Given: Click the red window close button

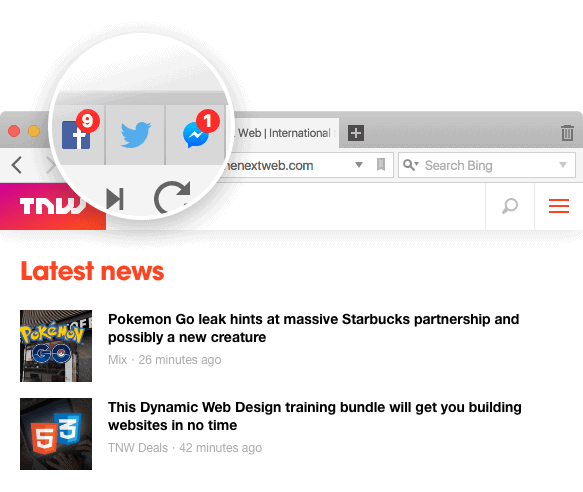Looking at the screenshot, I should point(14,131).
